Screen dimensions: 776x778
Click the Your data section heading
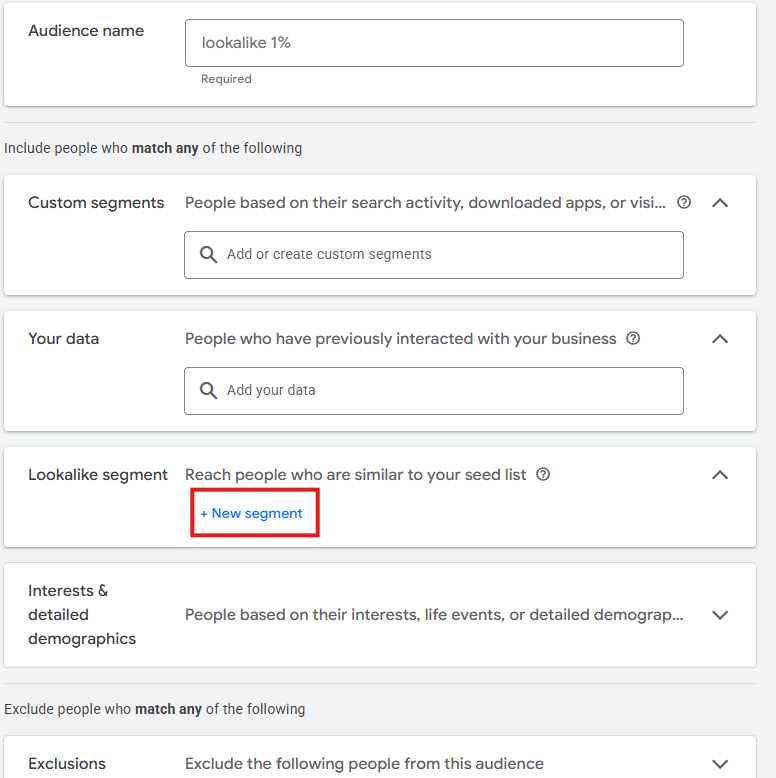pos(64,338)
